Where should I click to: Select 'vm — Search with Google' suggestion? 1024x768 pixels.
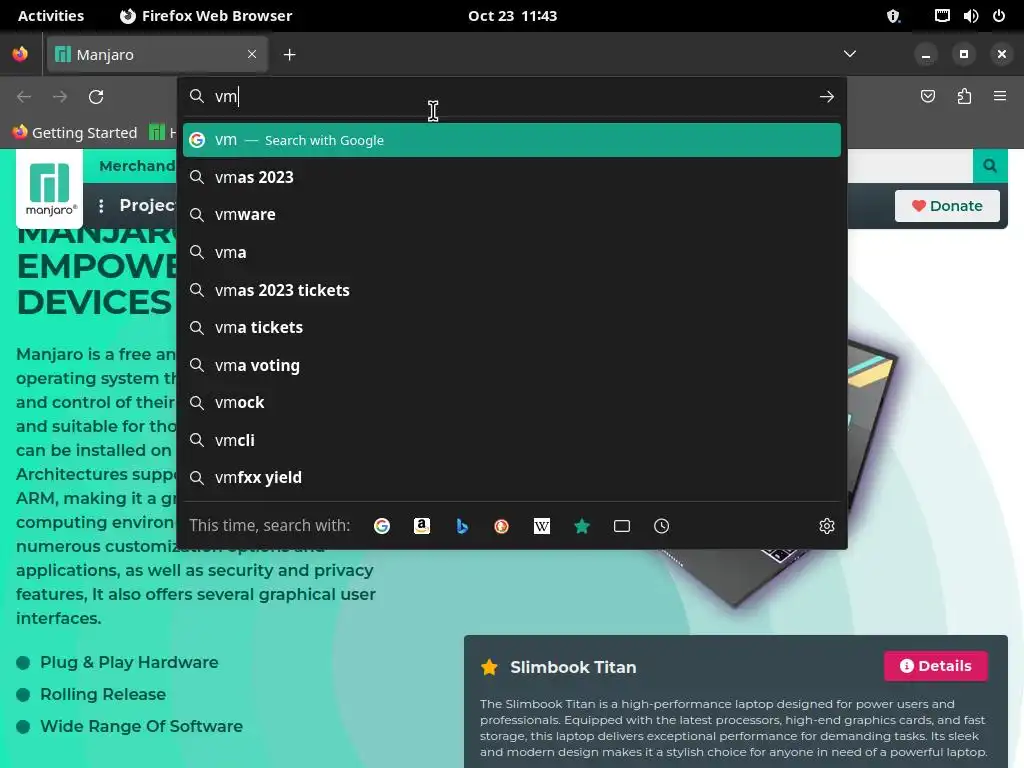pos(512,140)
